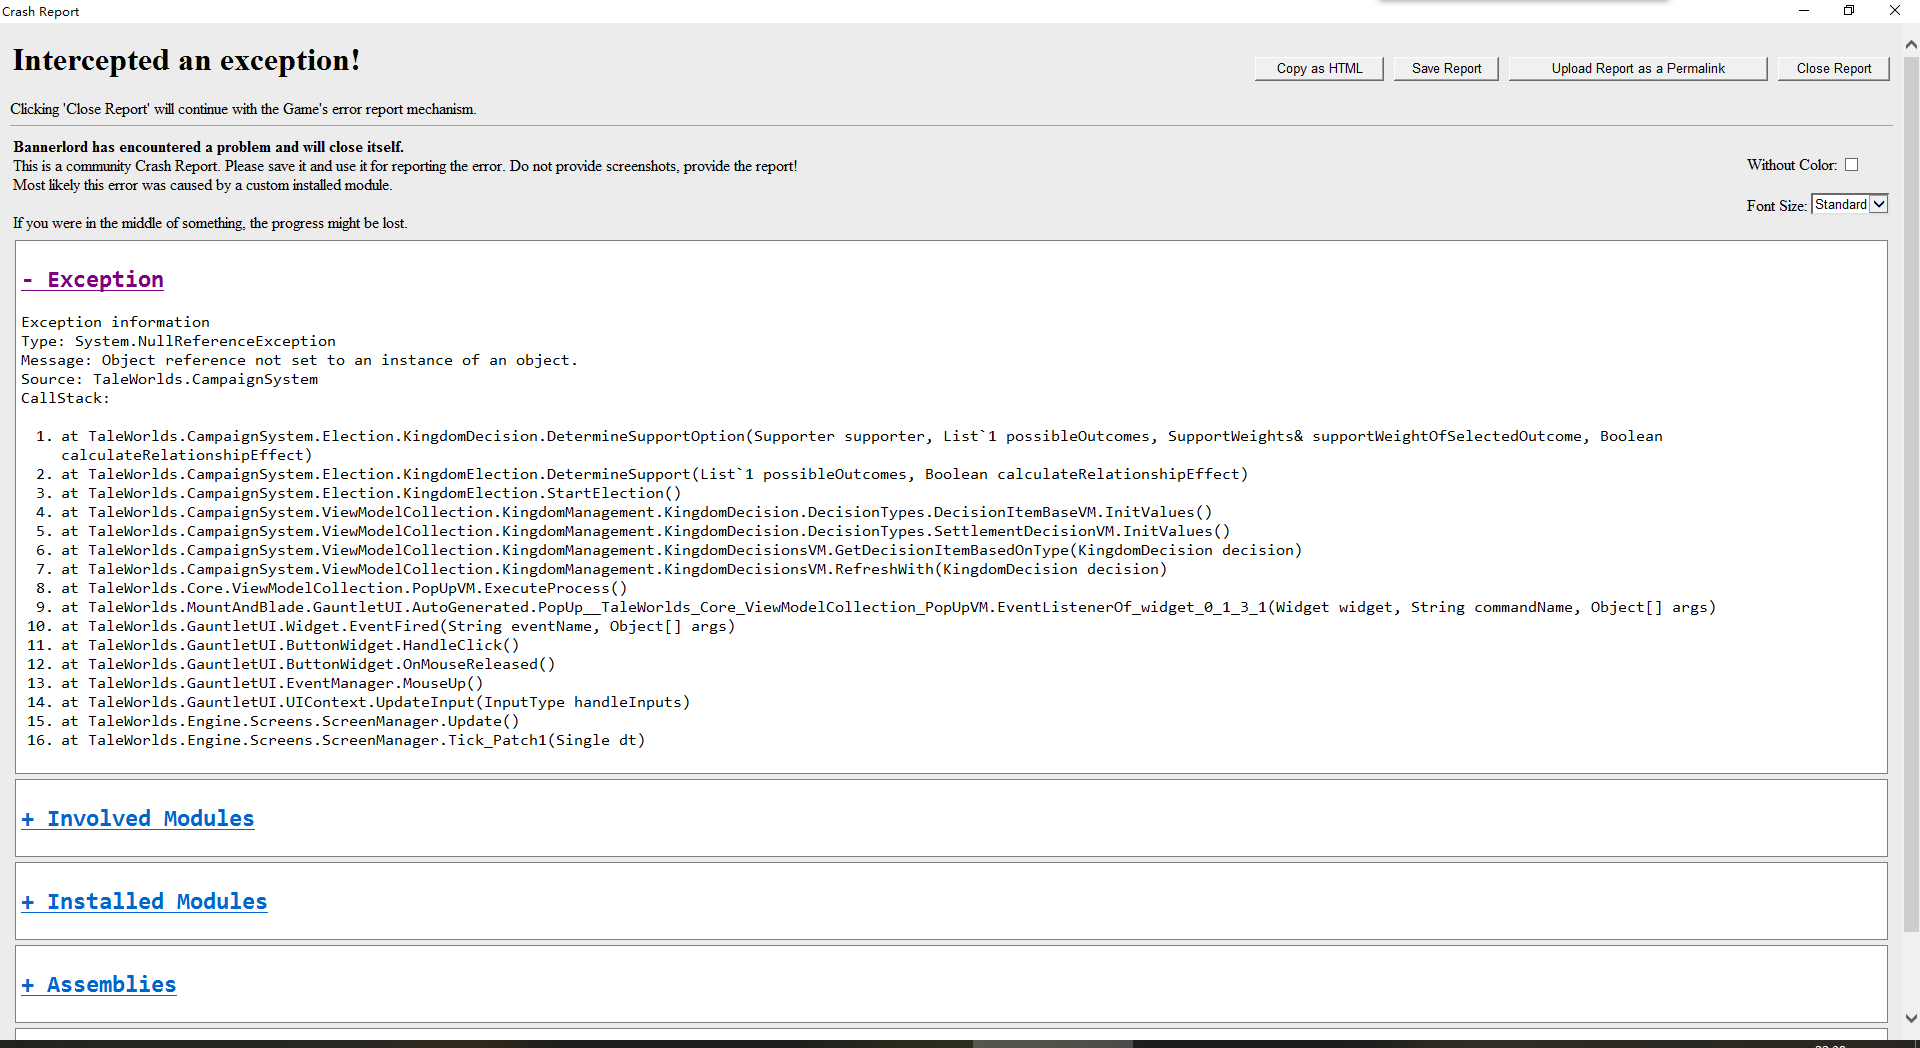Click the 'Type: System.NullReferenceException' line
Screen dimensions: 1920x1048
pos(179,341)
